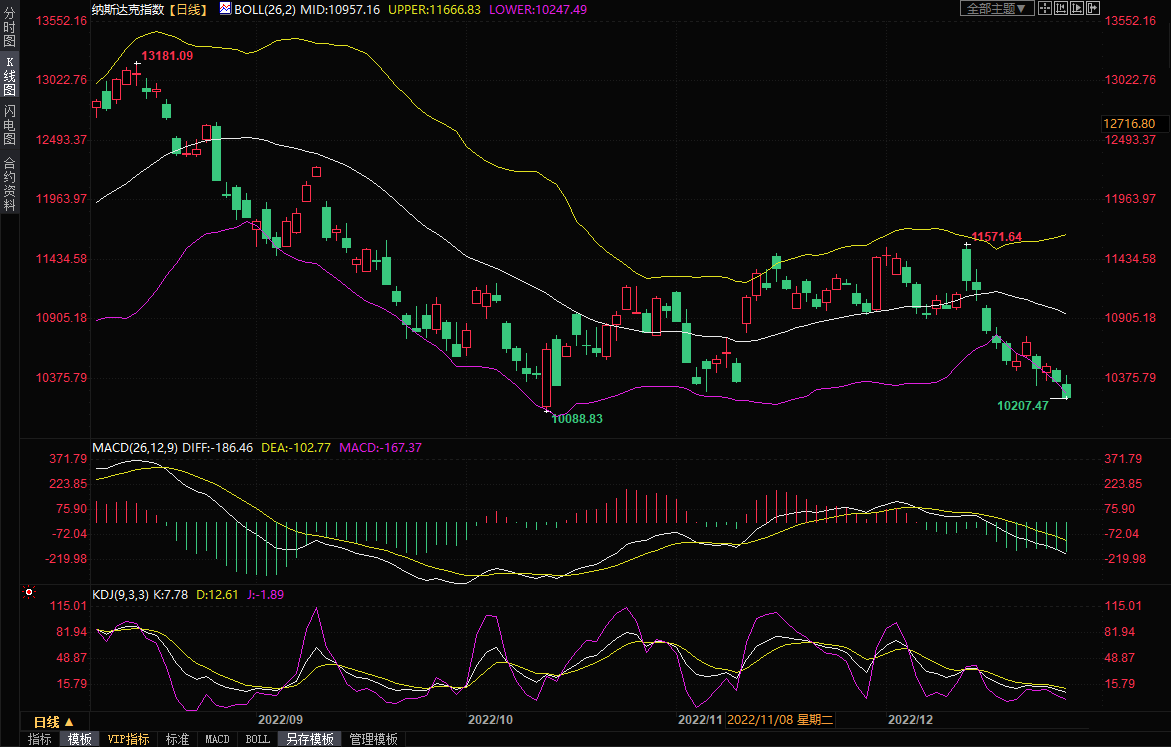1171x747 pixels.
Task: Click the jump-to-start chart icon
Action: click(1061, 9)
